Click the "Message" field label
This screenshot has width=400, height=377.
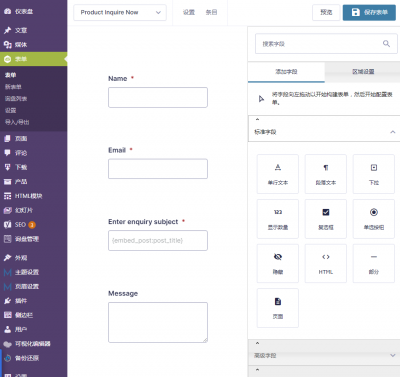[x=123, y=293]
